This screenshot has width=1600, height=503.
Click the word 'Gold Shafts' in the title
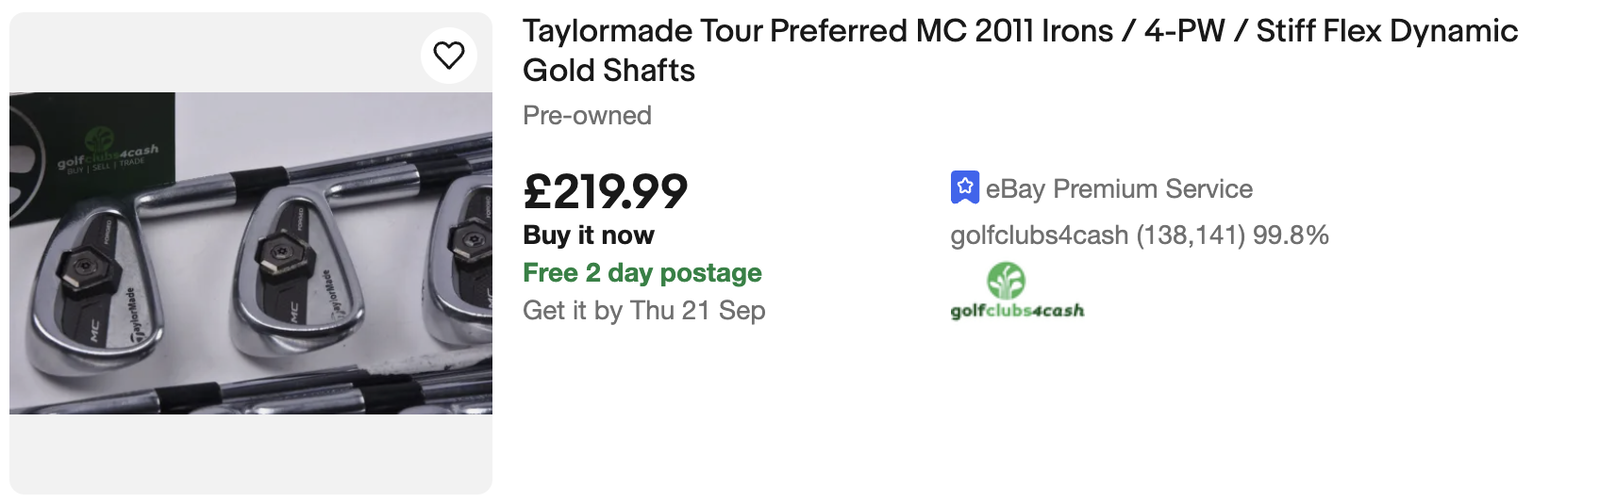608,71
